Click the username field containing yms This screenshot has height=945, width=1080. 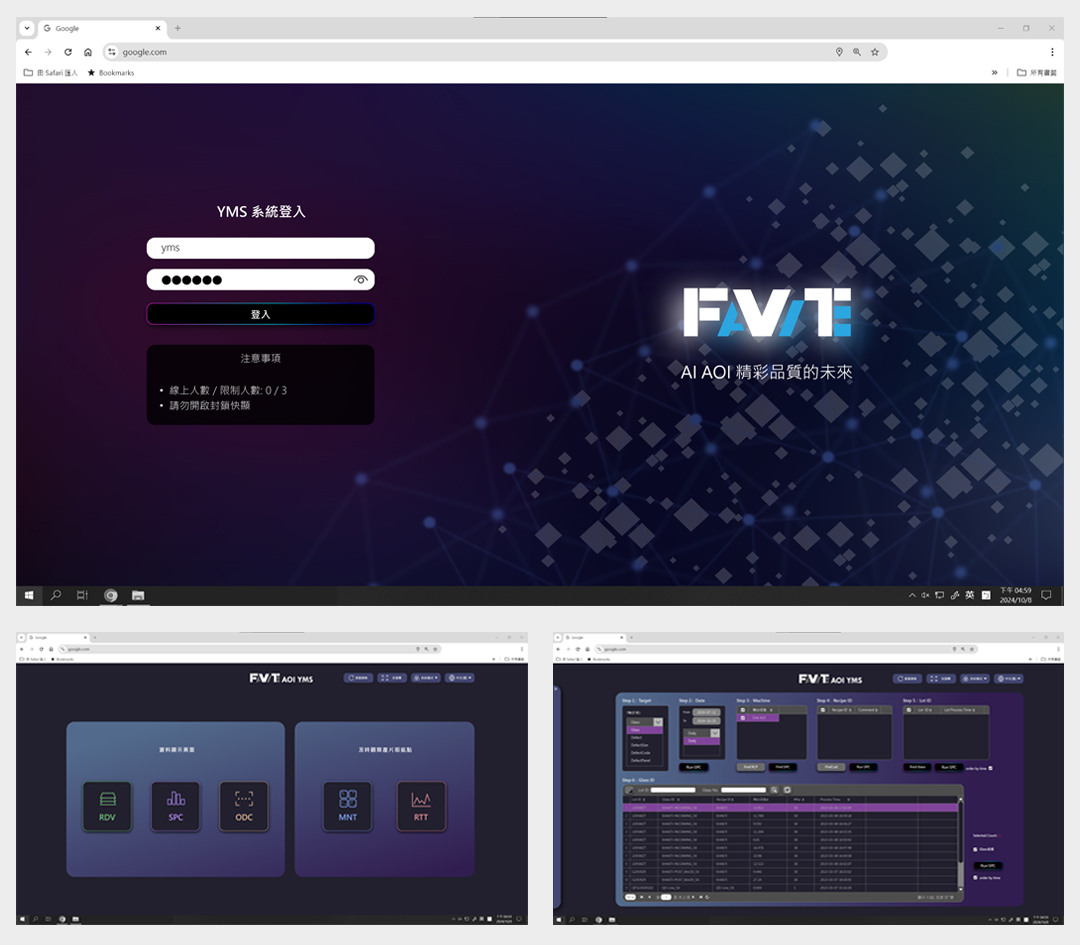click(x=260, y=248)
